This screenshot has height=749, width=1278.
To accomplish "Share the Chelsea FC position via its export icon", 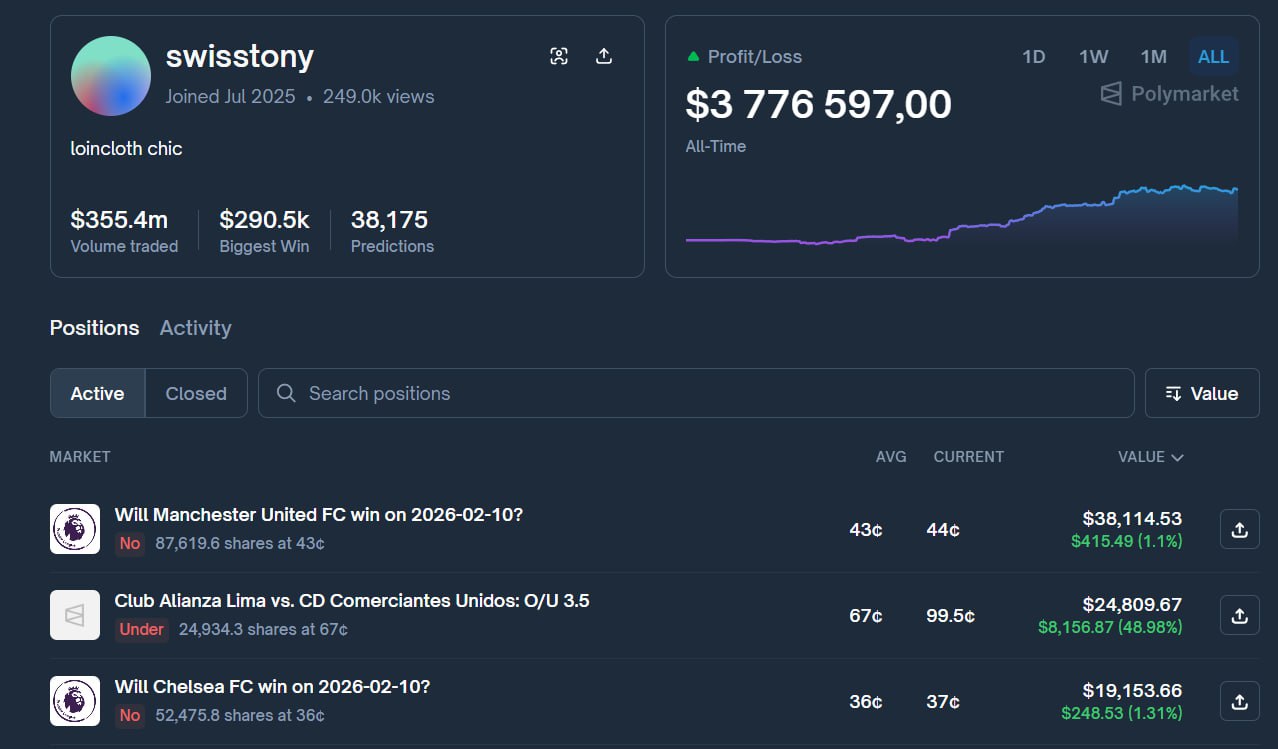I will 1239,701.
